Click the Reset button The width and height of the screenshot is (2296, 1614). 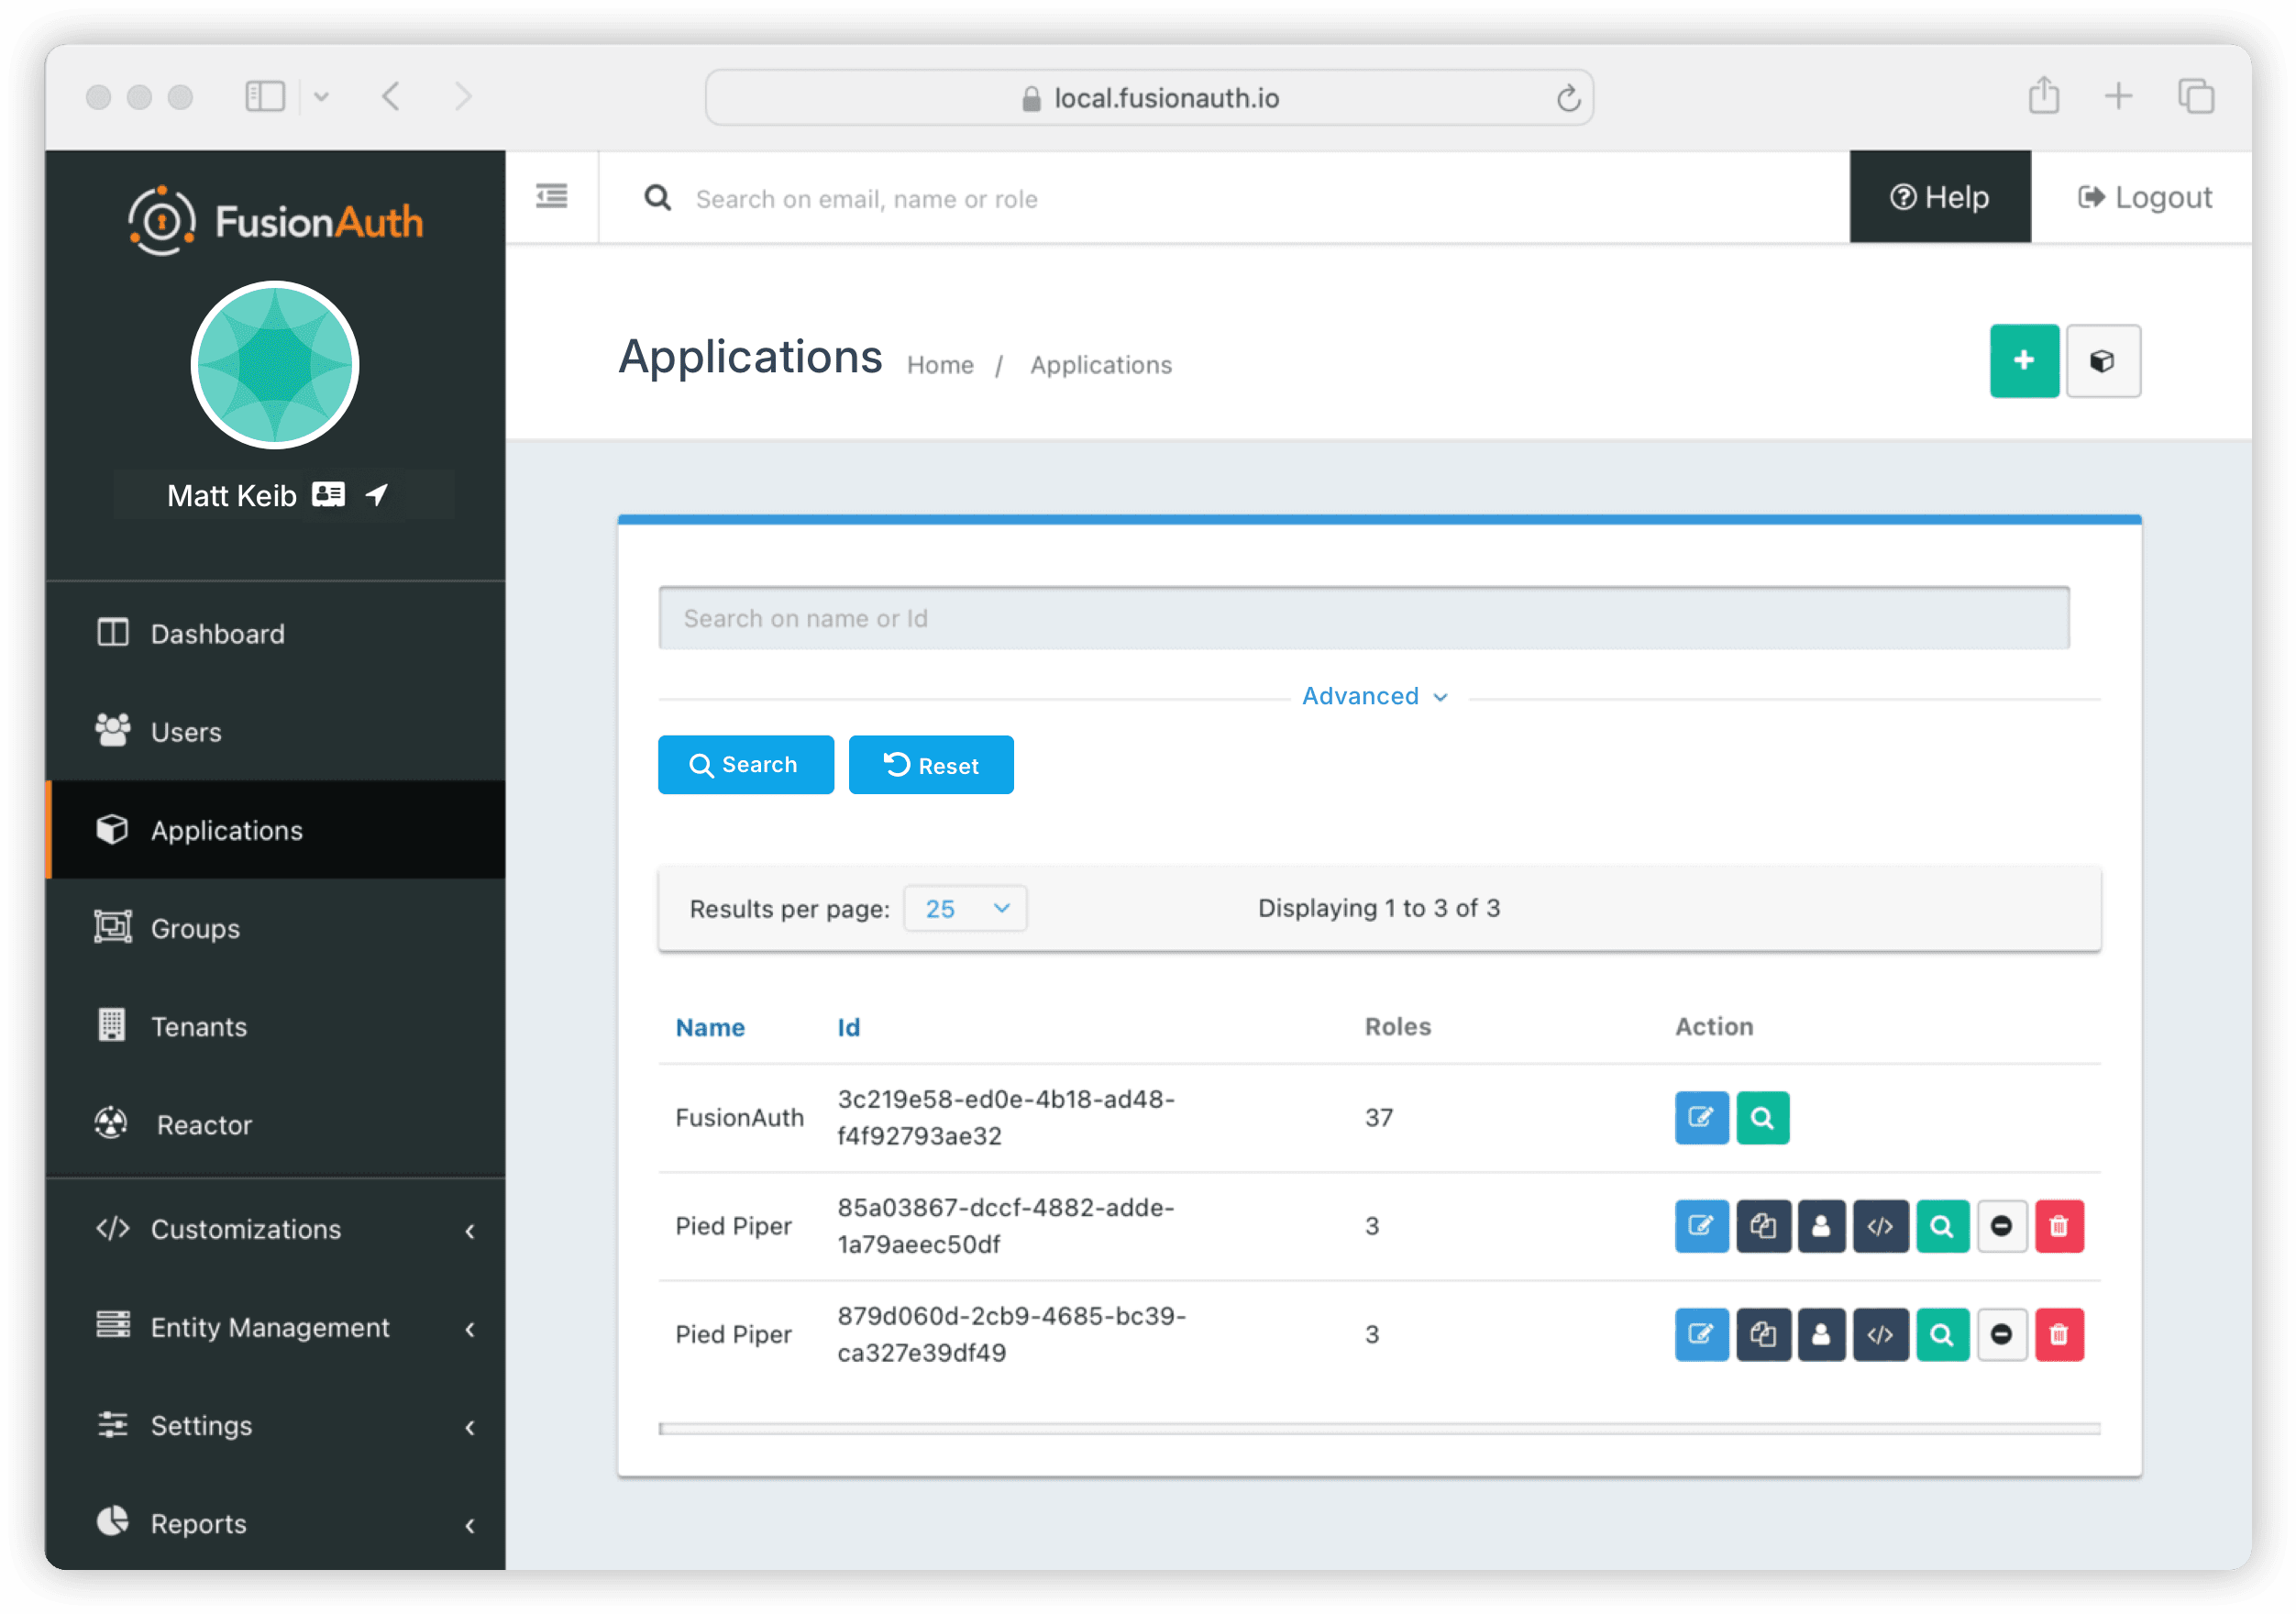pyautogui.click(x=931, y=765)
